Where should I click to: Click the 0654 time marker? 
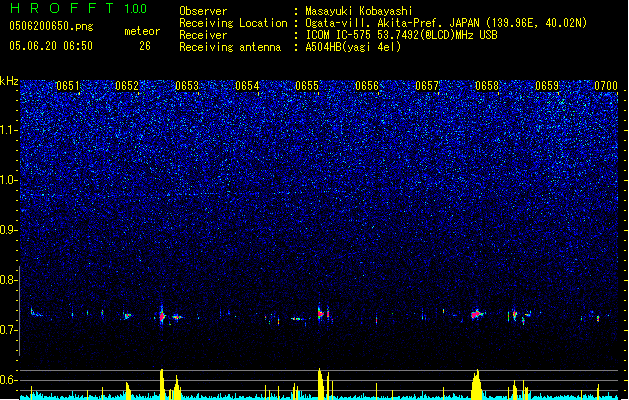(247, 86)
